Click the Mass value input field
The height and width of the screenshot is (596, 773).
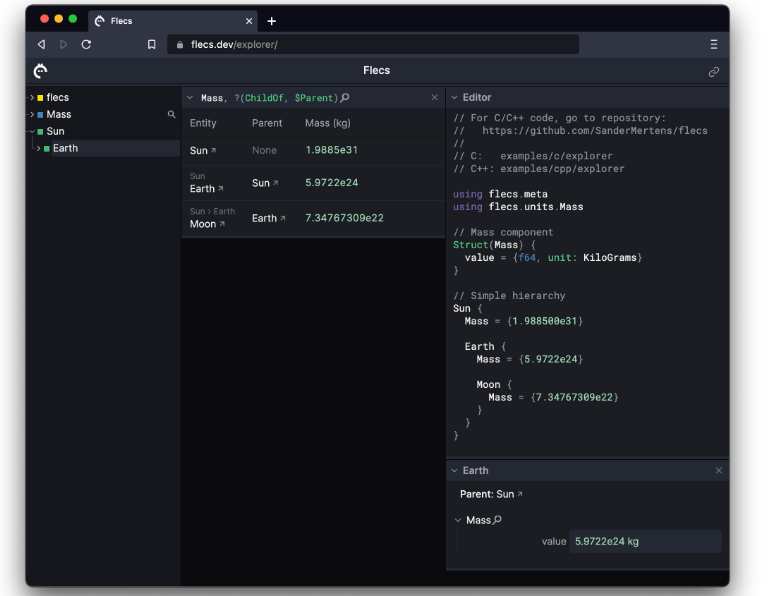click(645, 541)
